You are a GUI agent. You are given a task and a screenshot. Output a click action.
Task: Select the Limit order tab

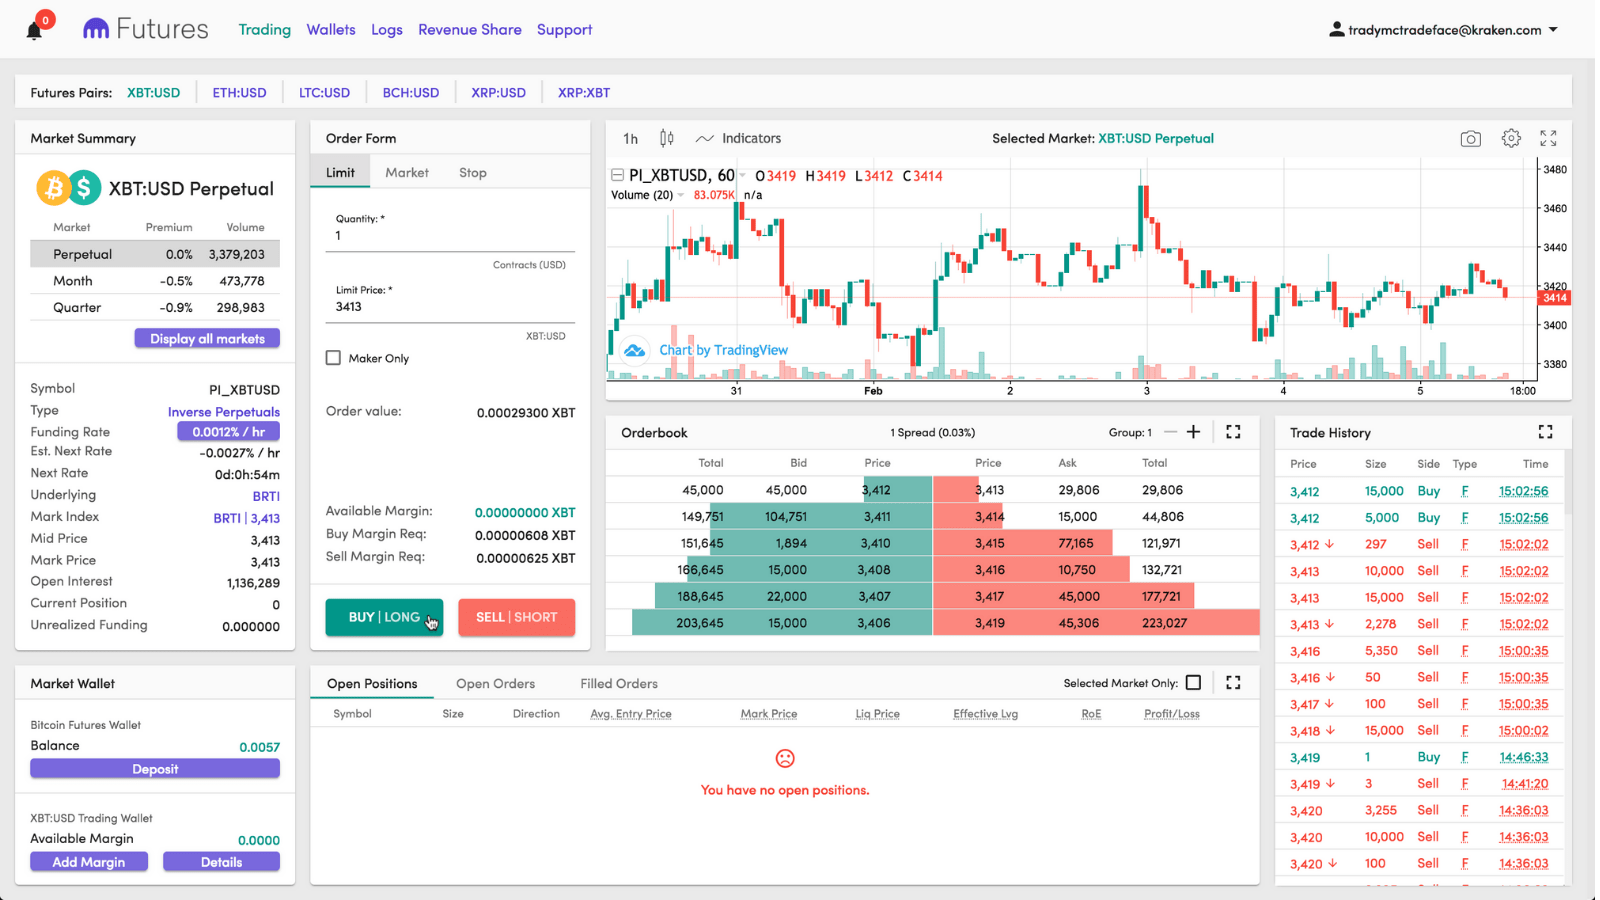click(x=340, y=172)
